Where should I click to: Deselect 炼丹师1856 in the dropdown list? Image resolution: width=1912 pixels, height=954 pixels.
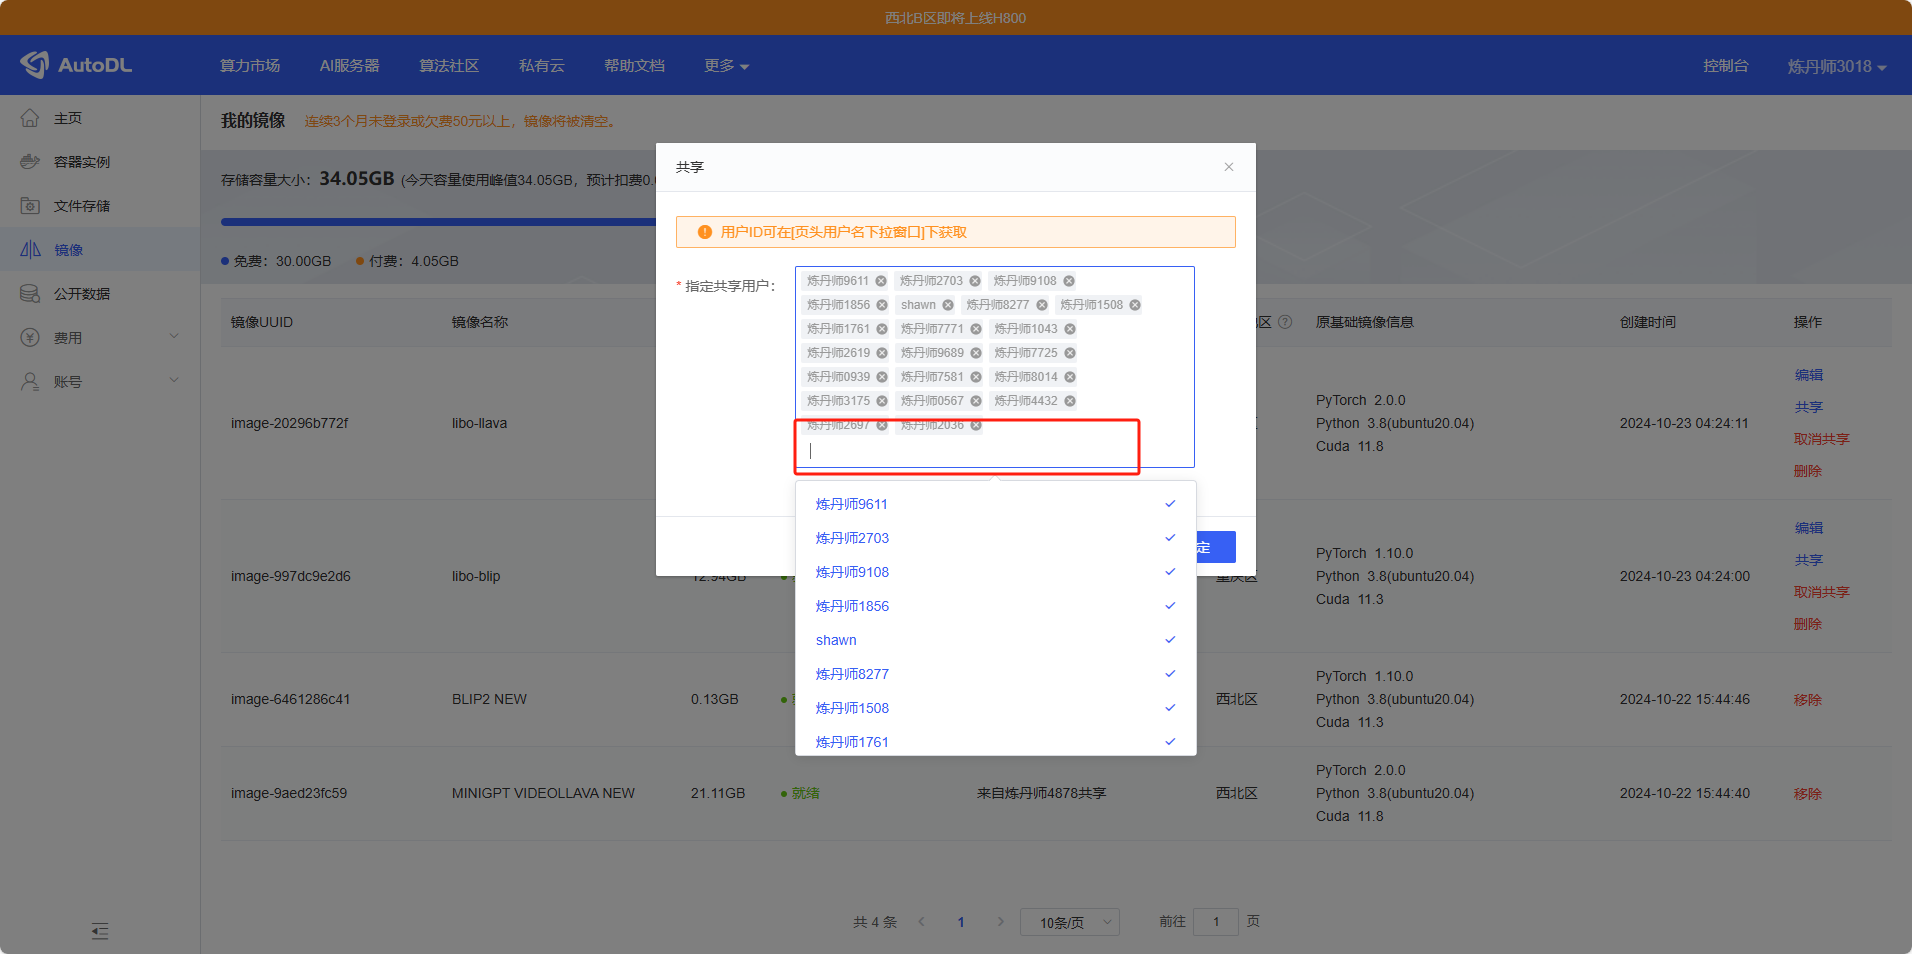pos(996,606)
